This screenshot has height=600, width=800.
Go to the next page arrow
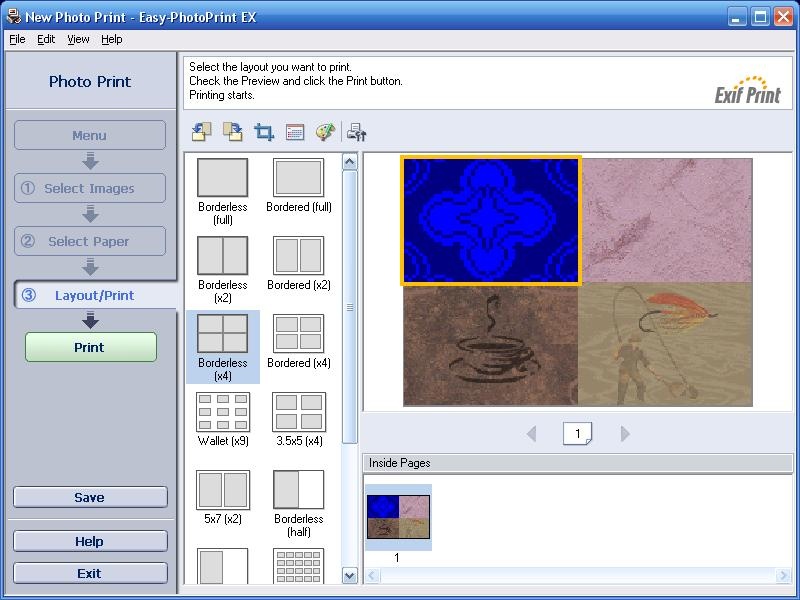[x=625, y=433]
